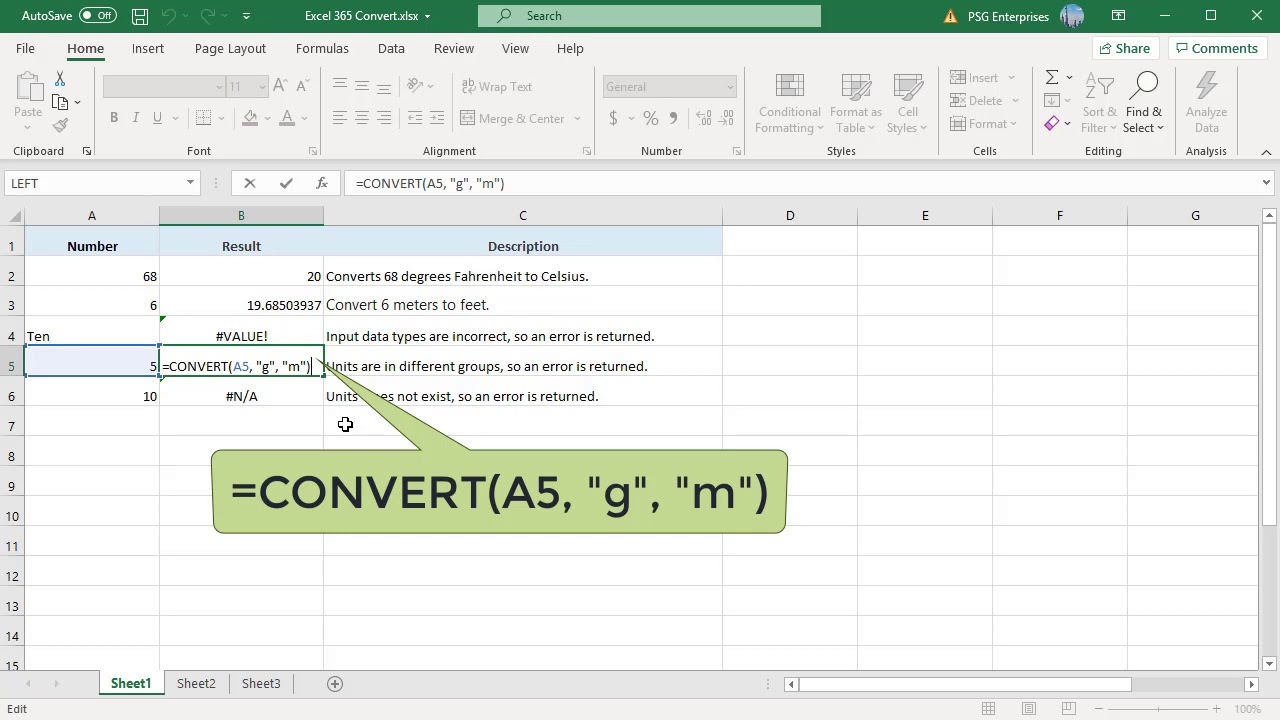Viewport: 1280px width, 720px height.
Task: Open the Help tab
Action: click(x=570, y=48)
